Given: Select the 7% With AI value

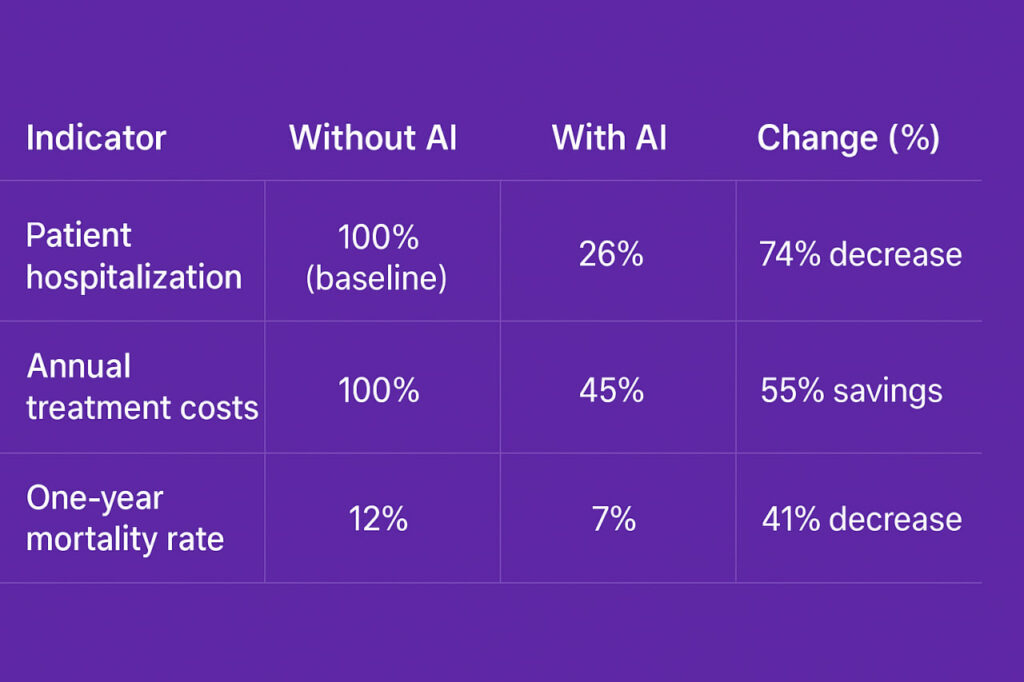Looking at the screenshot, I should (612, 520).
